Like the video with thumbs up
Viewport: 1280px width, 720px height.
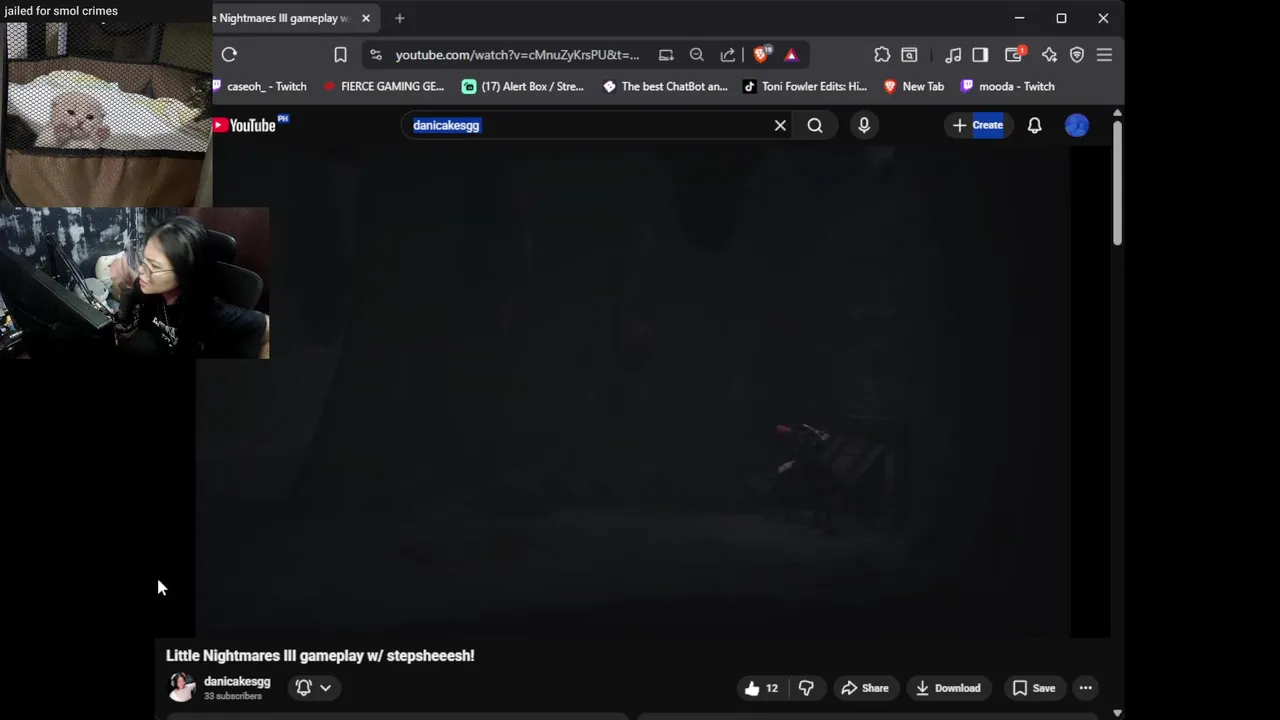[761, 688]
